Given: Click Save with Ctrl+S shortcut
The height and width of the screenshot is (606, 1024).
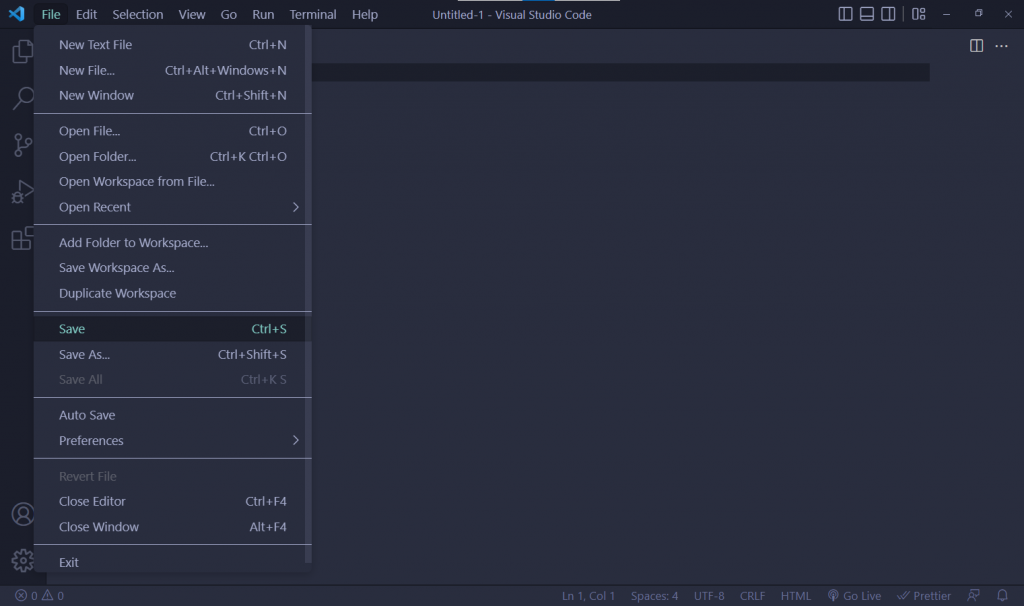Looking at the screenshot, I should point(172,329).
